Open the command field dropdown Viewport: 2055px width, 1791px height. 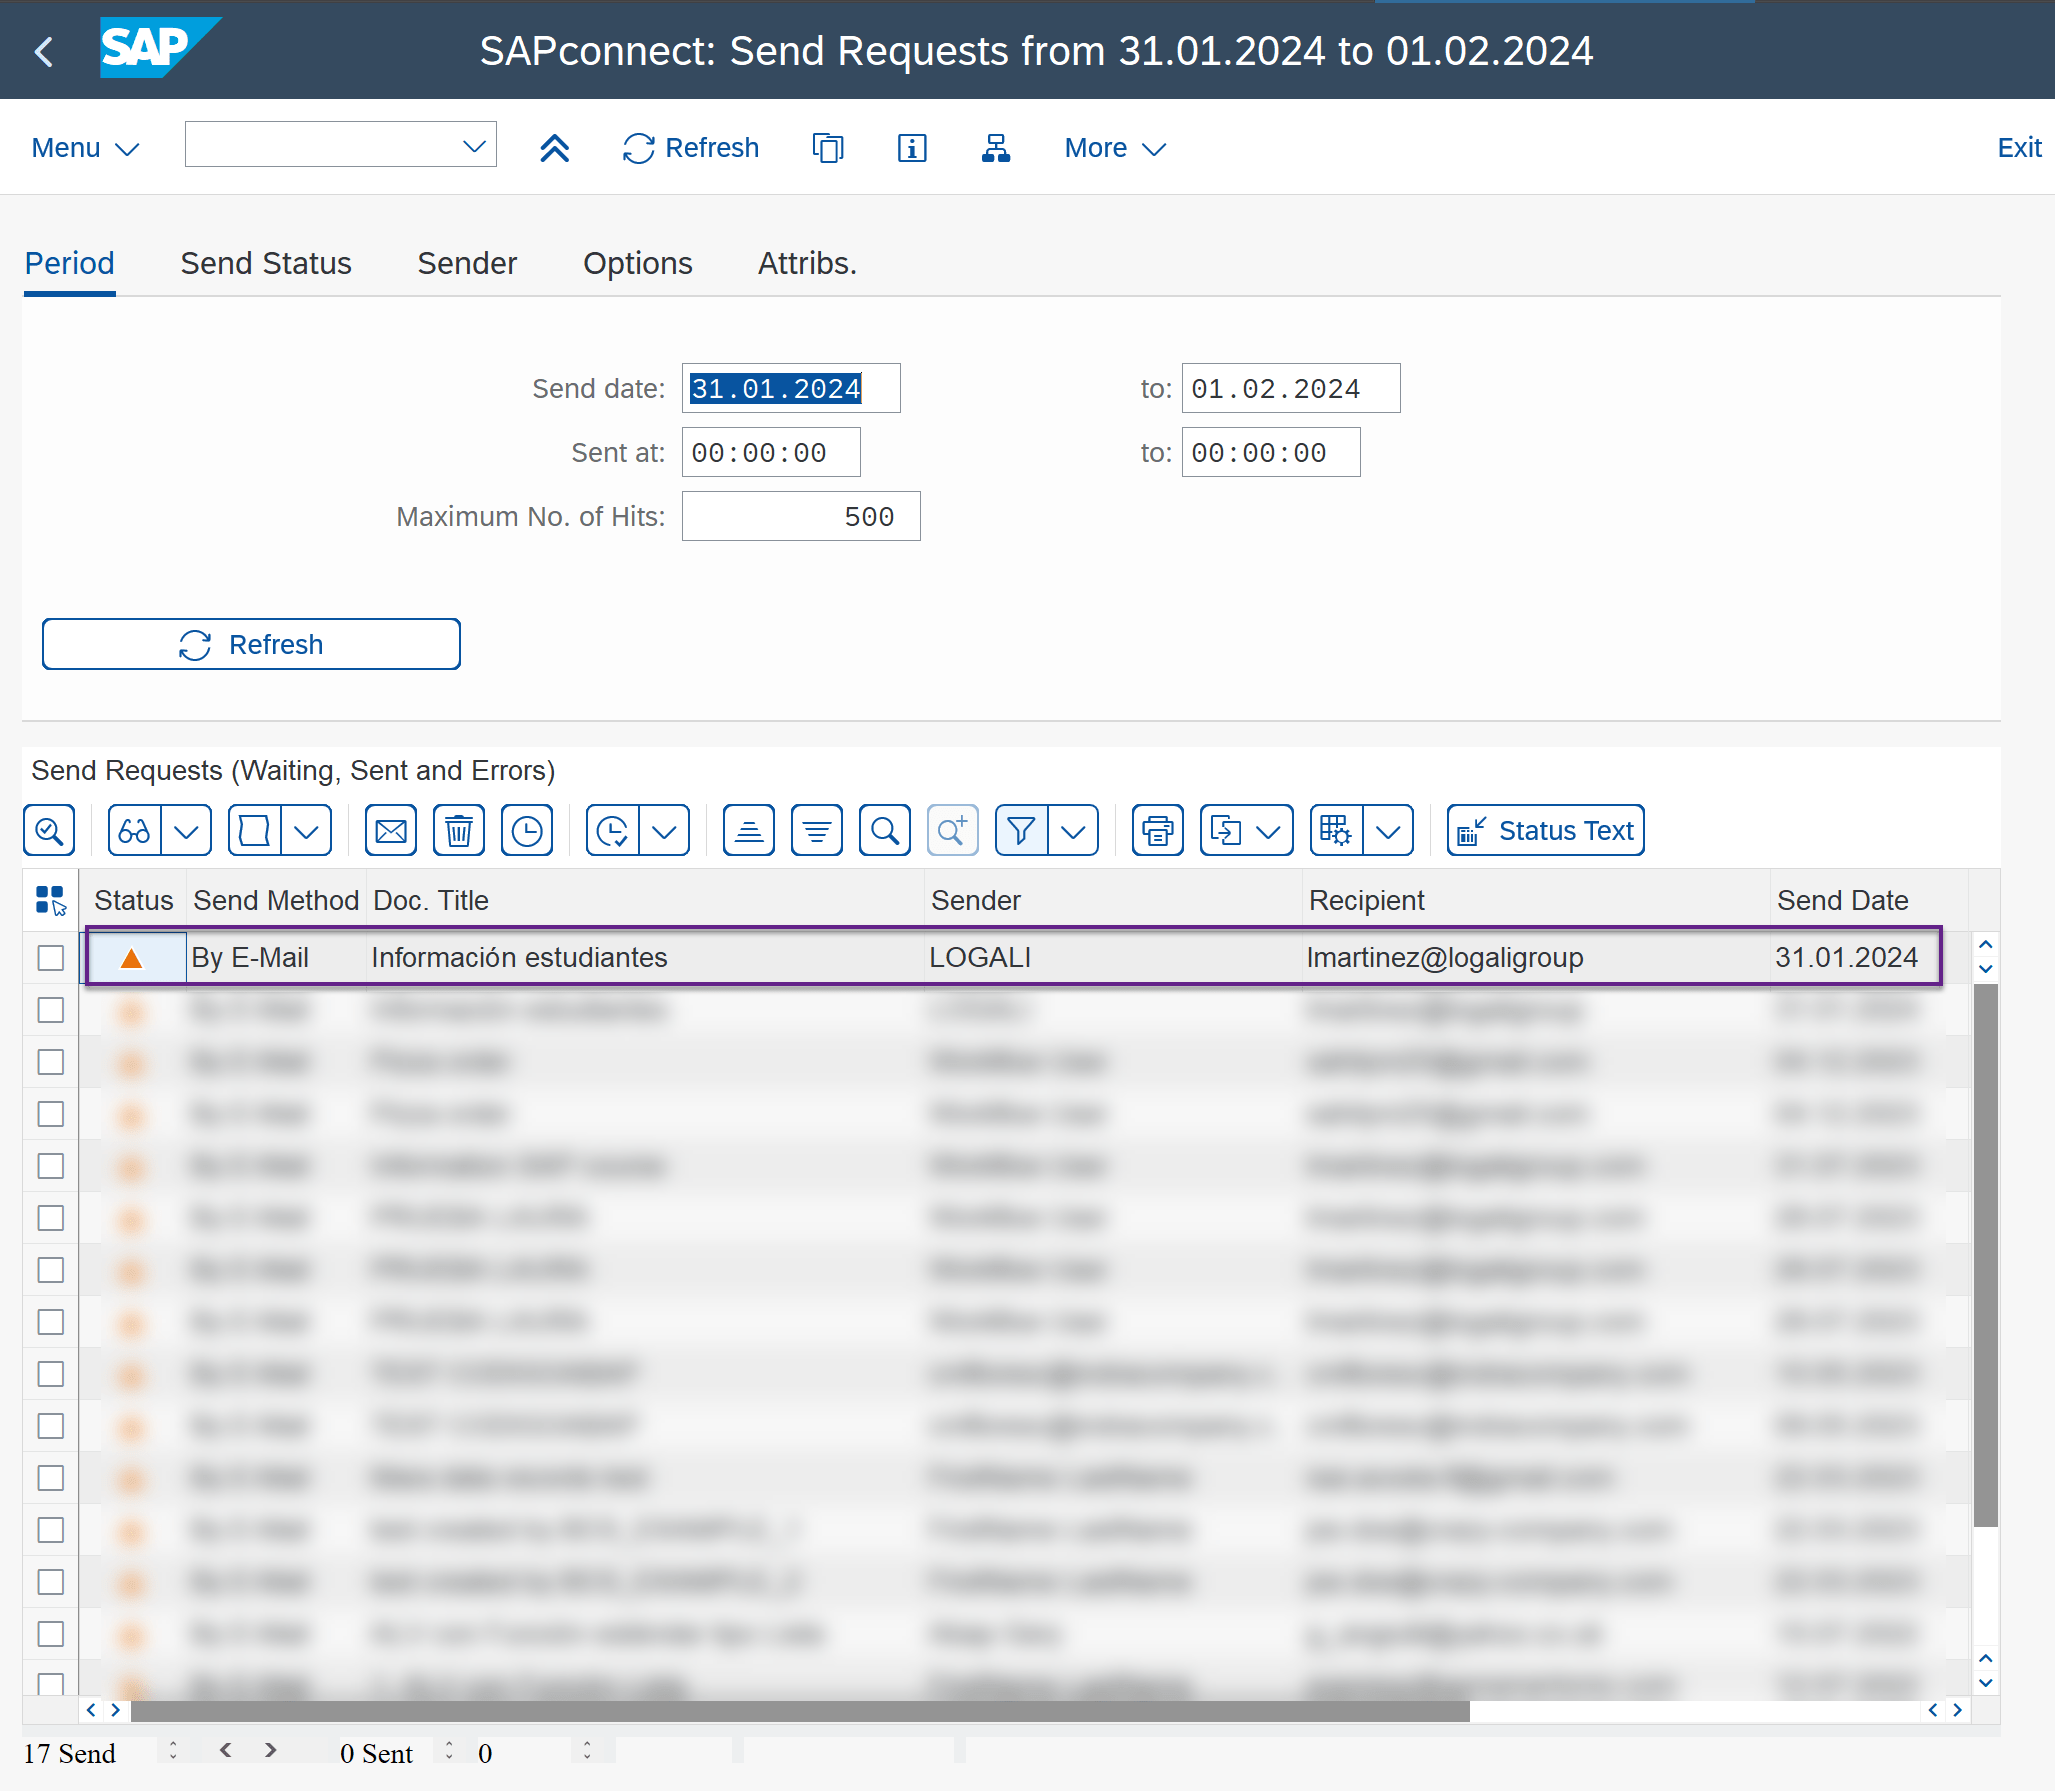474,146
